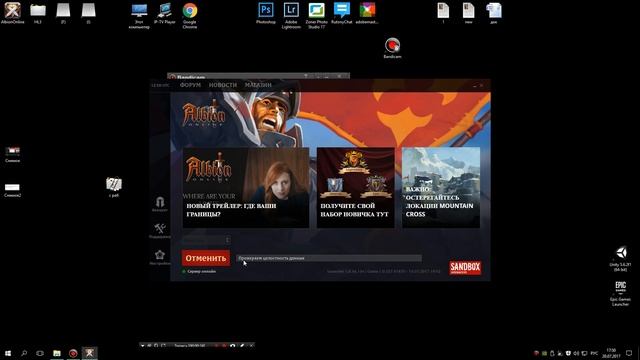Open the с раб desktop icon
This screenshot has height=360, width=640.
(114, 187)
